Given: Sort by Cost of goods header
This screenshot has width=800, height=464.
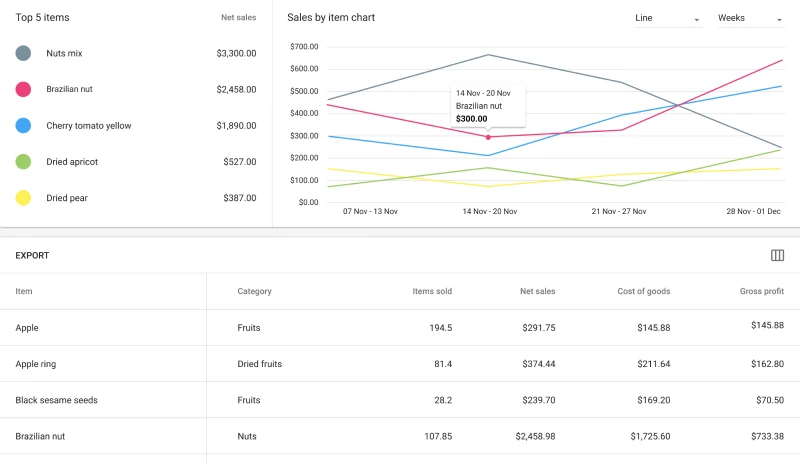Looking at the screenshot, I should (644, 291).
